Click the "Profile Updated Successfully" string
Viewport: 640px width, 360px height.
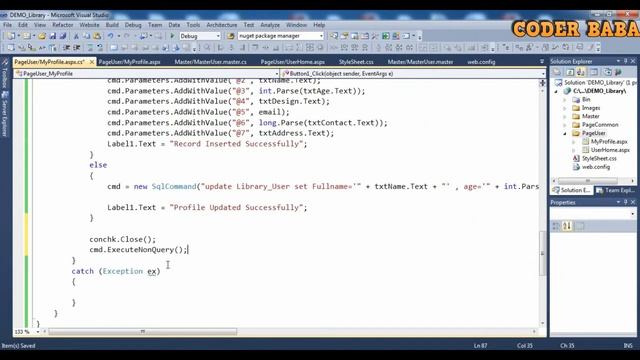point(236,207)
